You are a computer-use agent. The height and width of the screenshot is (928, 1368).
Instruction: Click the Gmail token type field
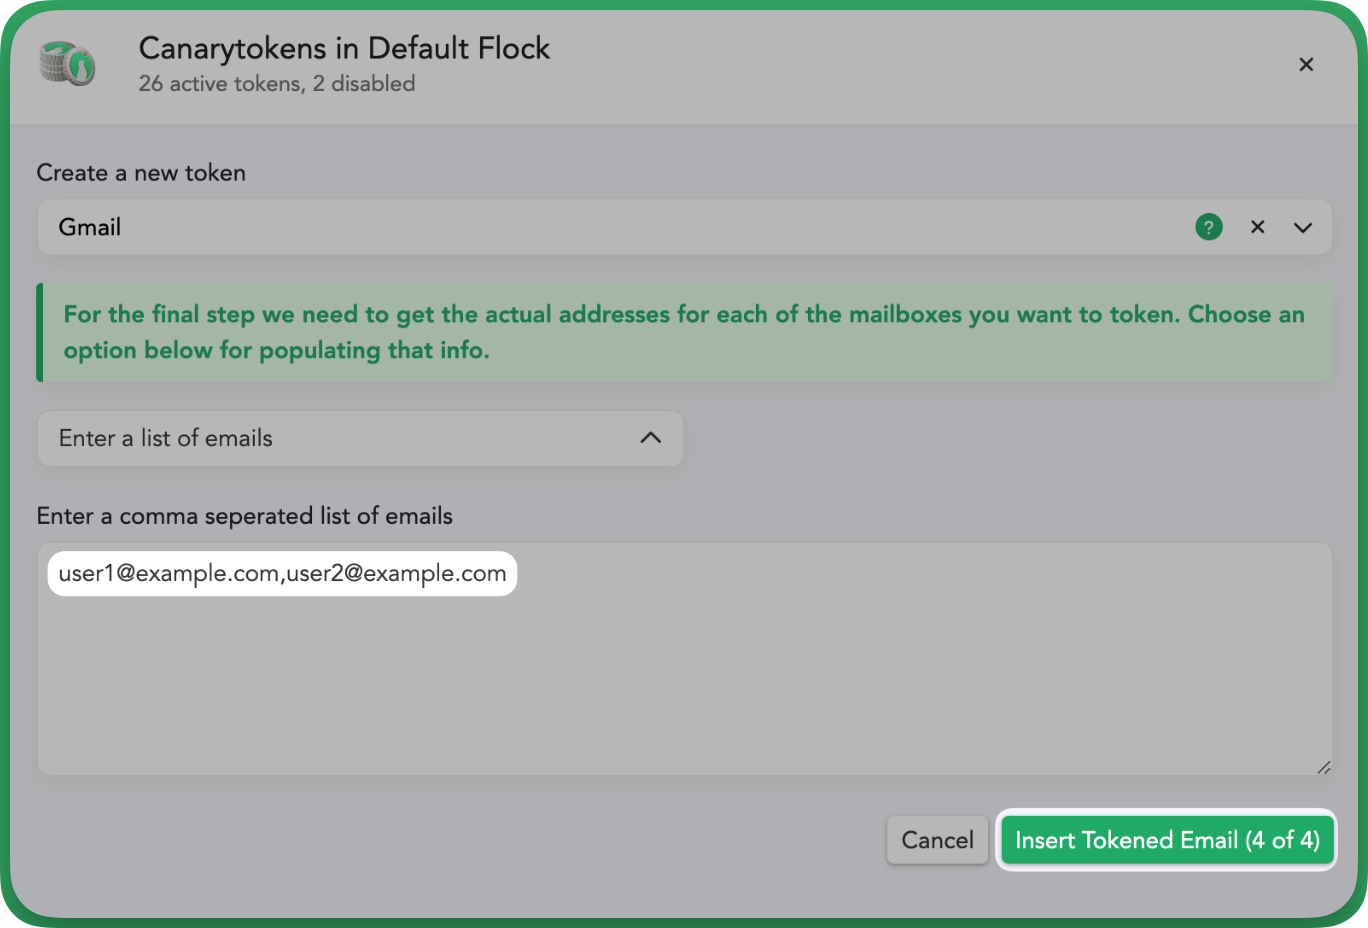684,227
